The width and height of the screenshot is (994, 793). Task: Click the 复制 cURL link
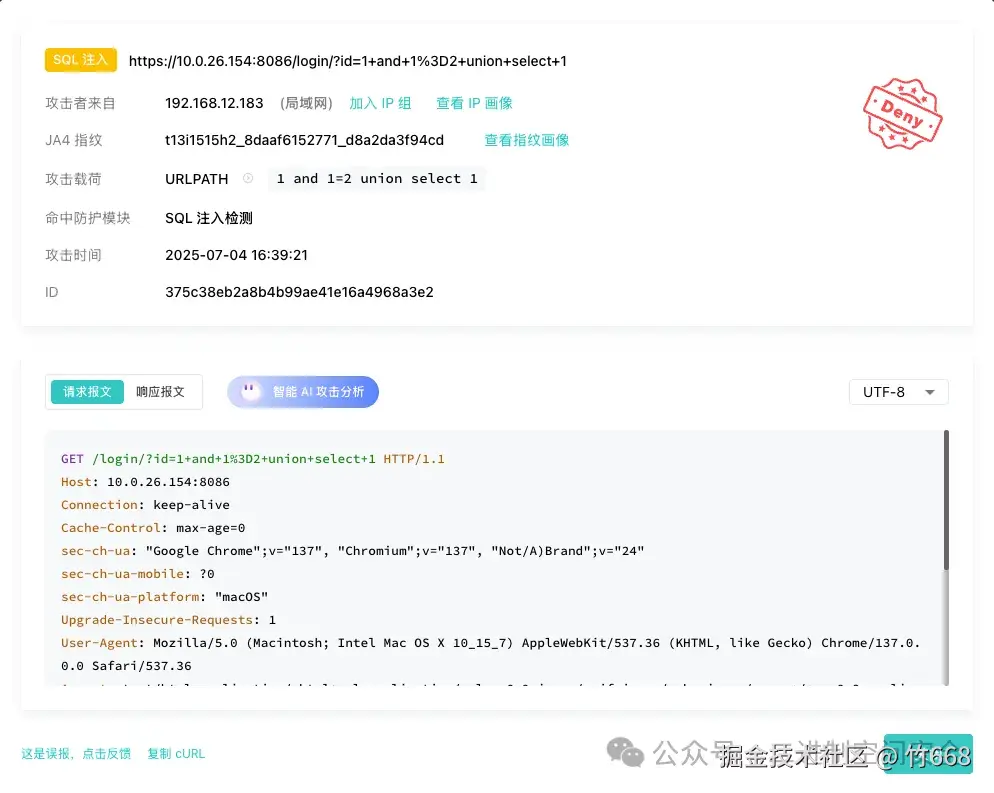pyautogui.click(x=176, y=754)
